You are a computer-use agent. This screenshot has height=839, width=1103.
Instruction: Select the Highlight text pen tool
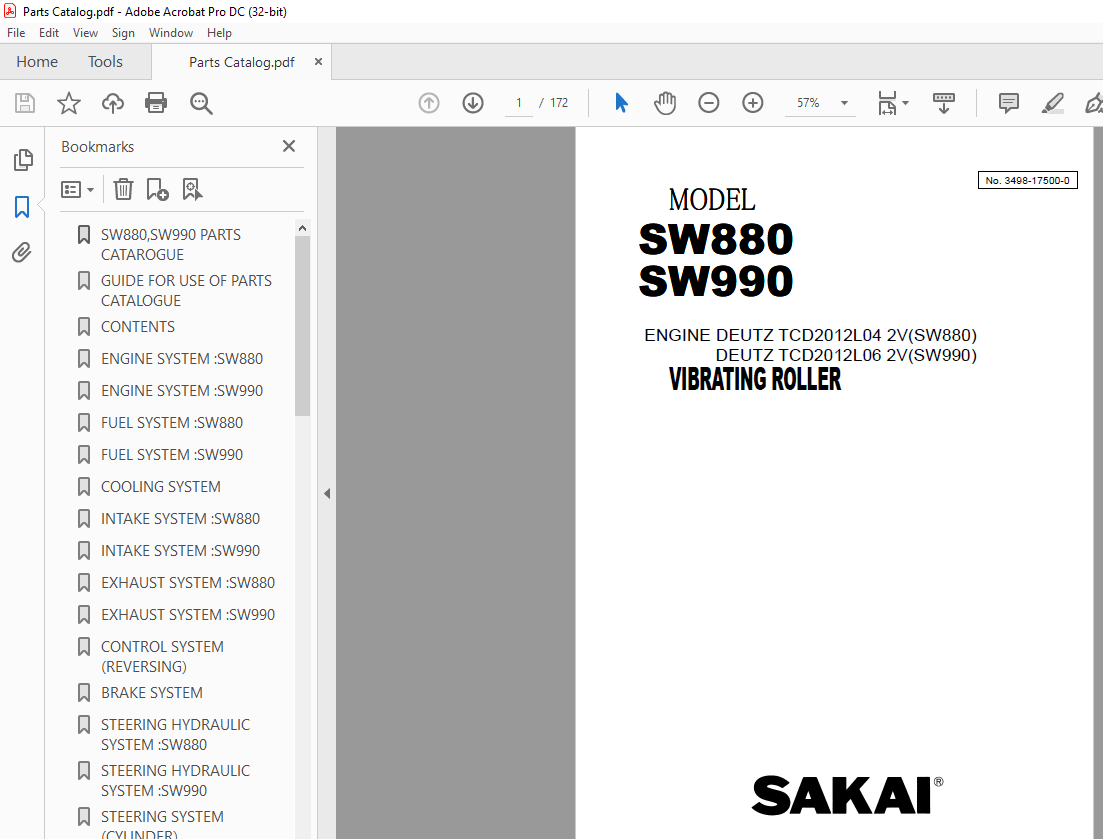pyautogui.click(x=1052, y=103)
